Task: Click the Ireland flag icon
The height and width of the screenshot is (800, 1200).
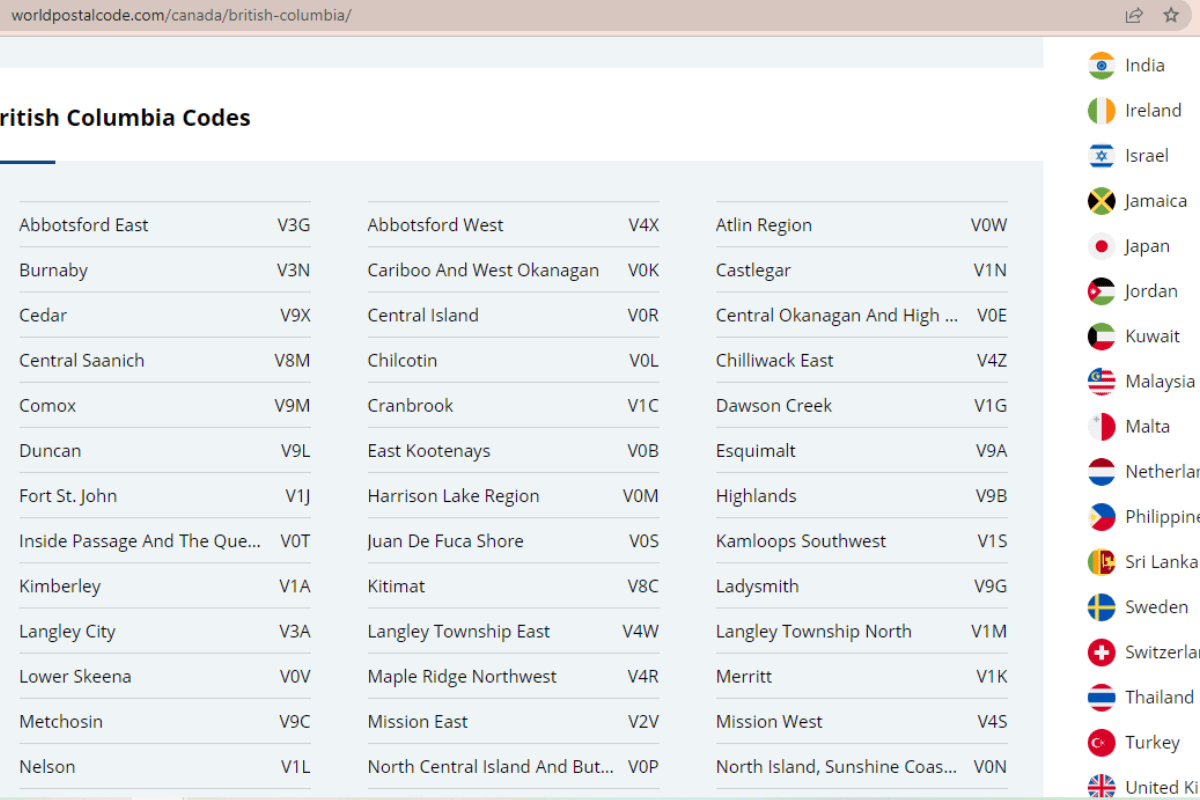Action: [x=1101, y=110]
